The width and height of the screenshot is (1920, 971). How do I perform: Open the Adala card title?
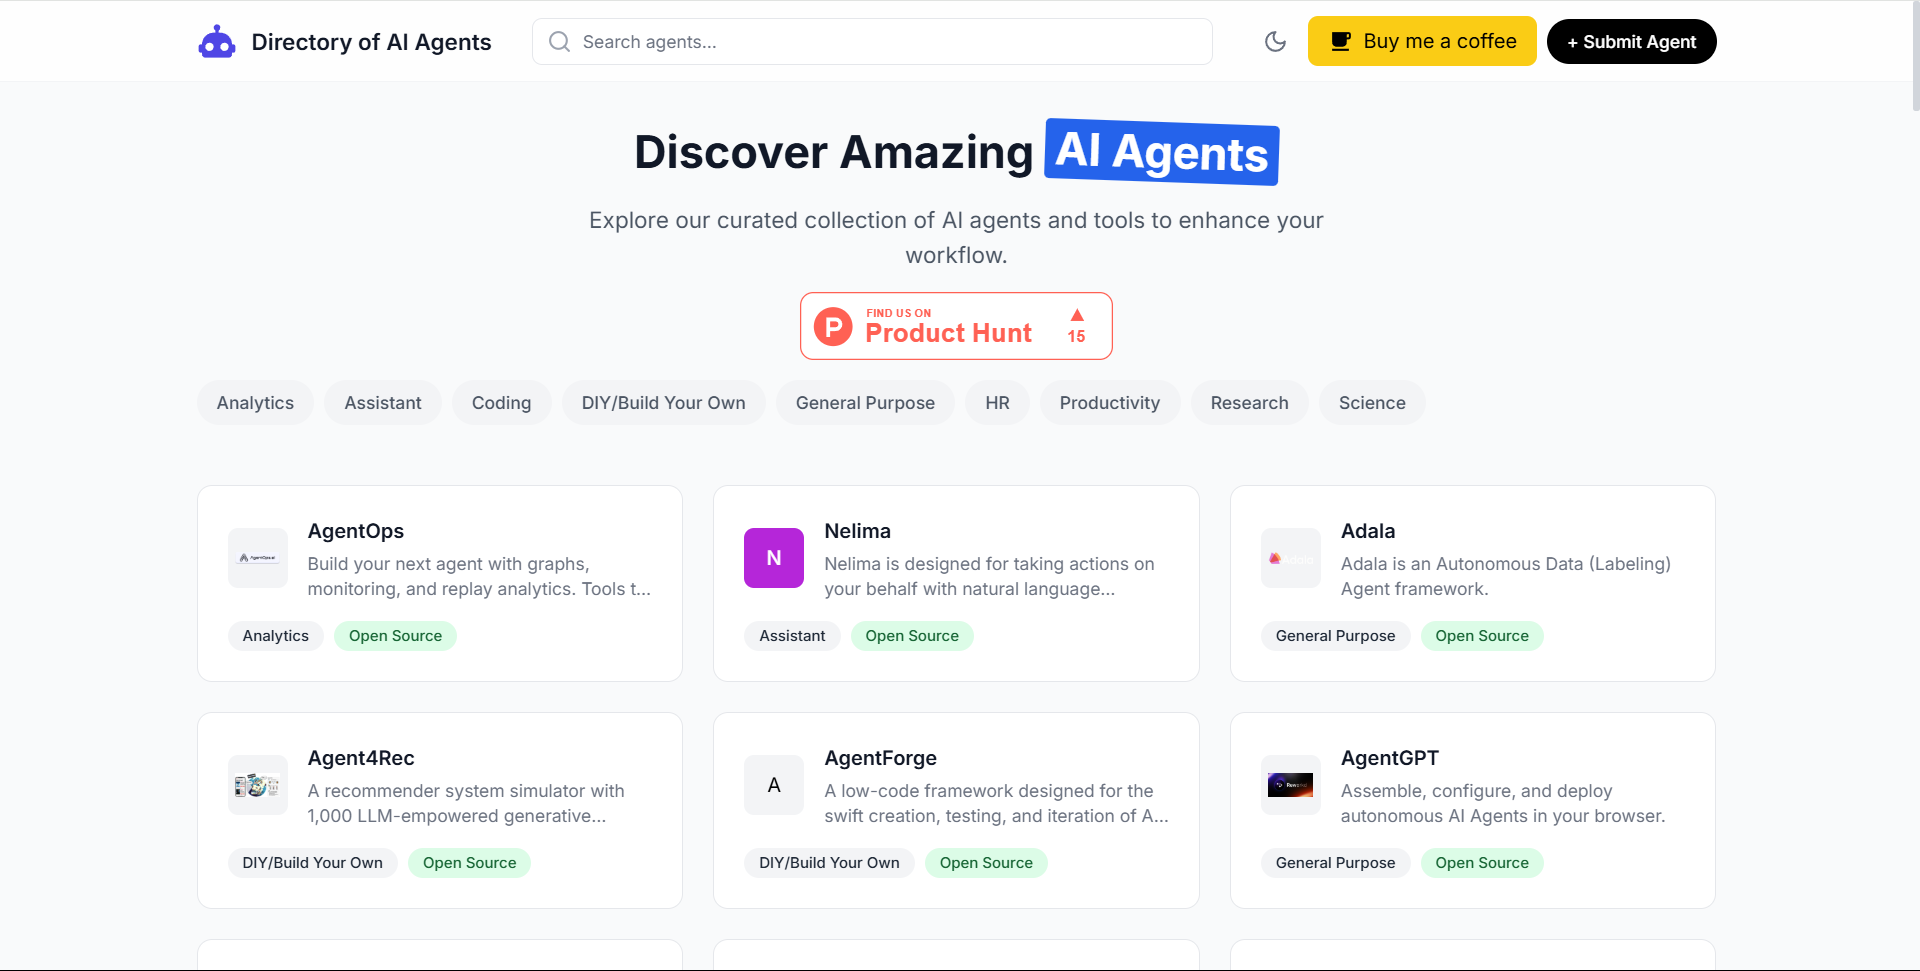(1368, 531)
